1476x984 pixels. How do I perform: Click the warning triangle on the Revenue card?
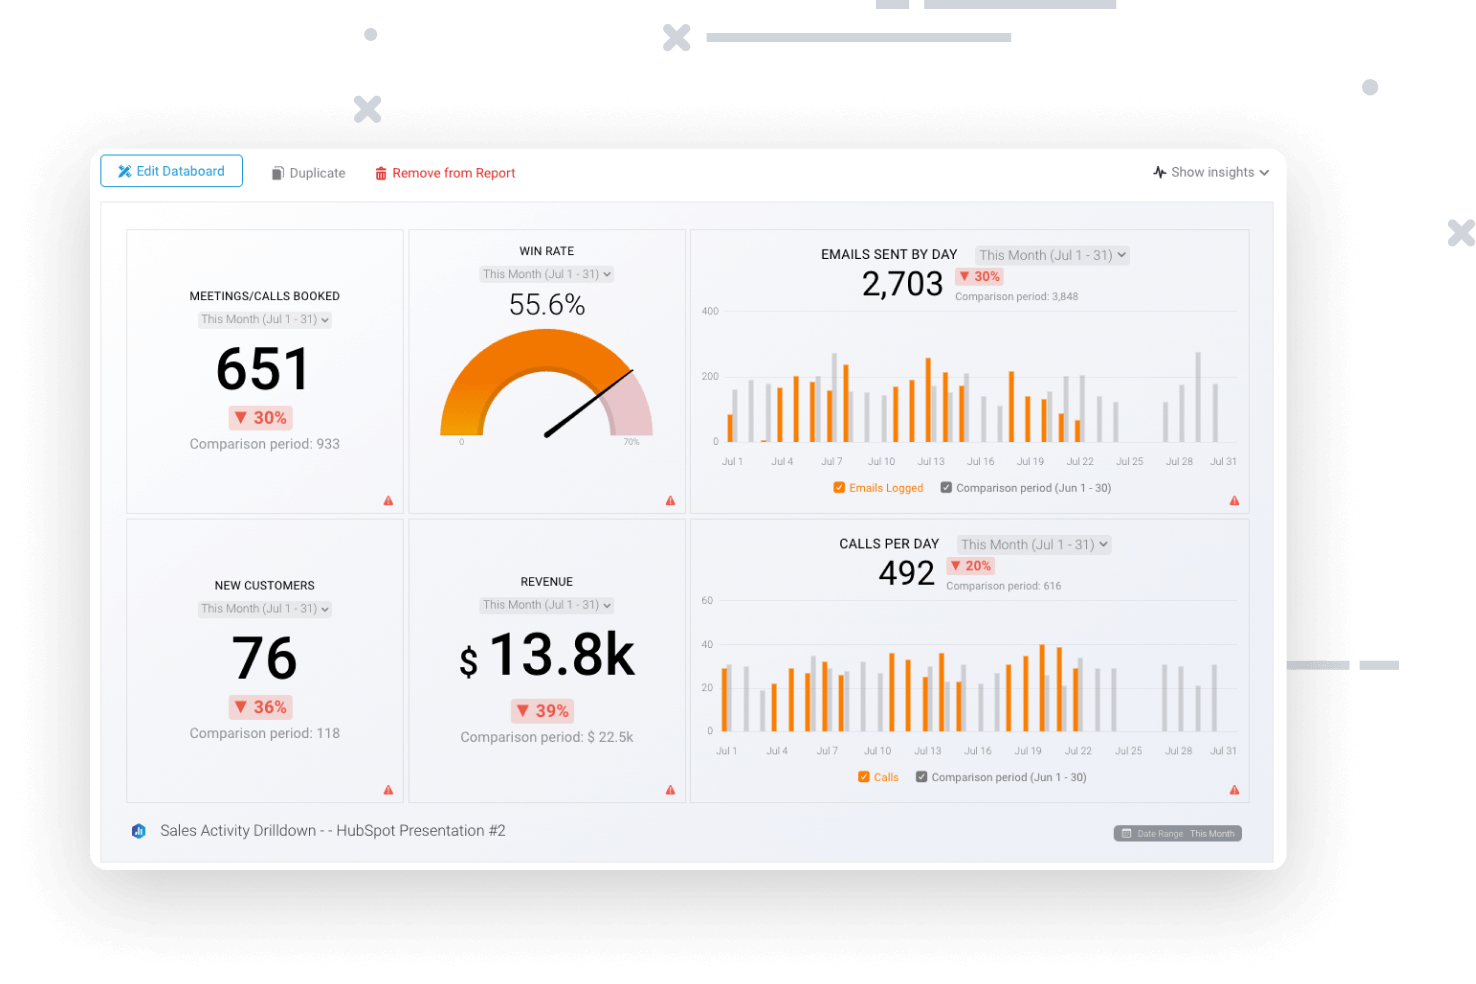coord(670,789)
